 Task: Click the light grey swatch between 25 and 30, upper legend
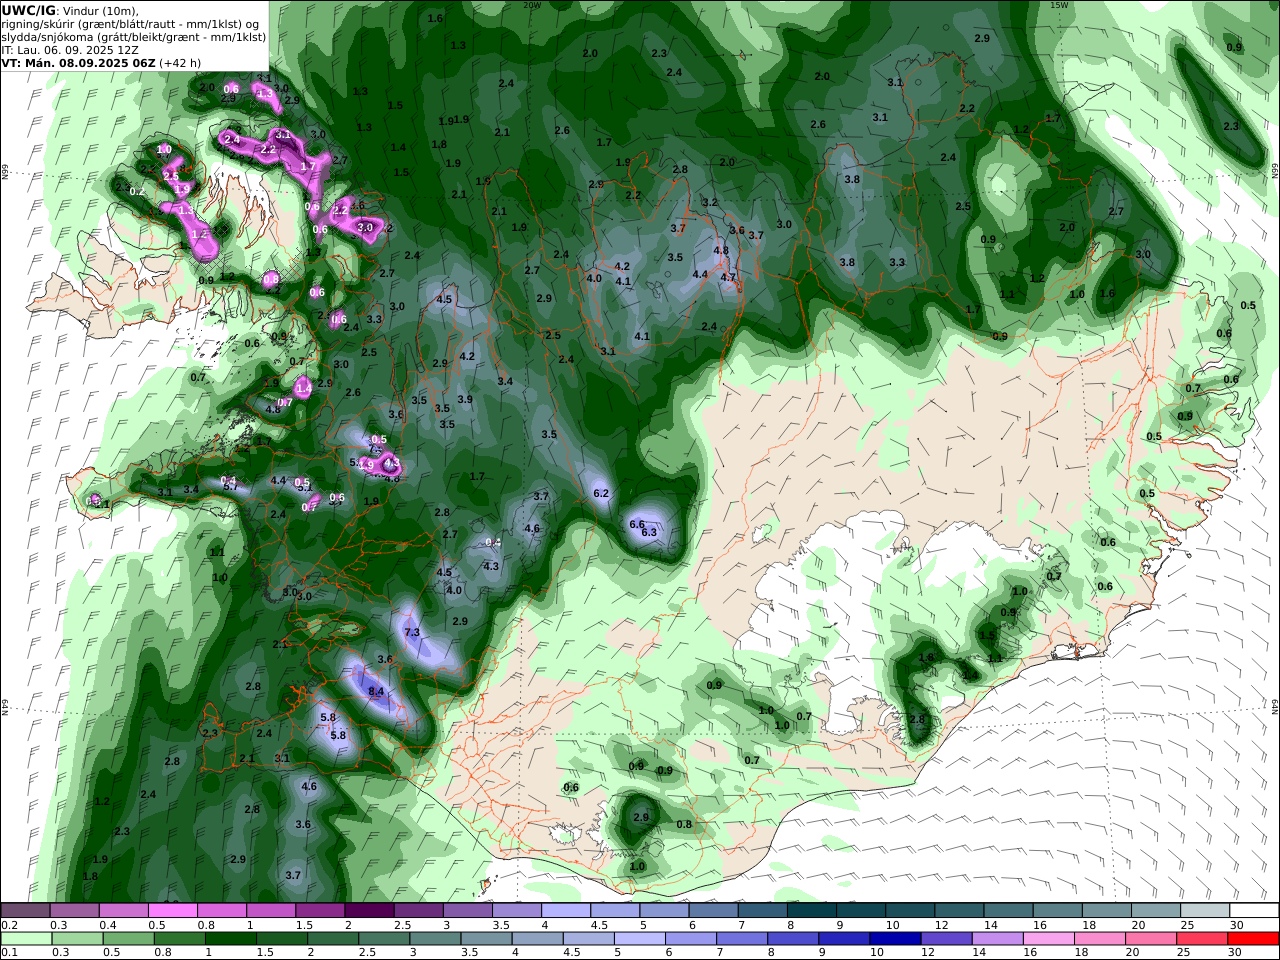[x=1205, y=910]
